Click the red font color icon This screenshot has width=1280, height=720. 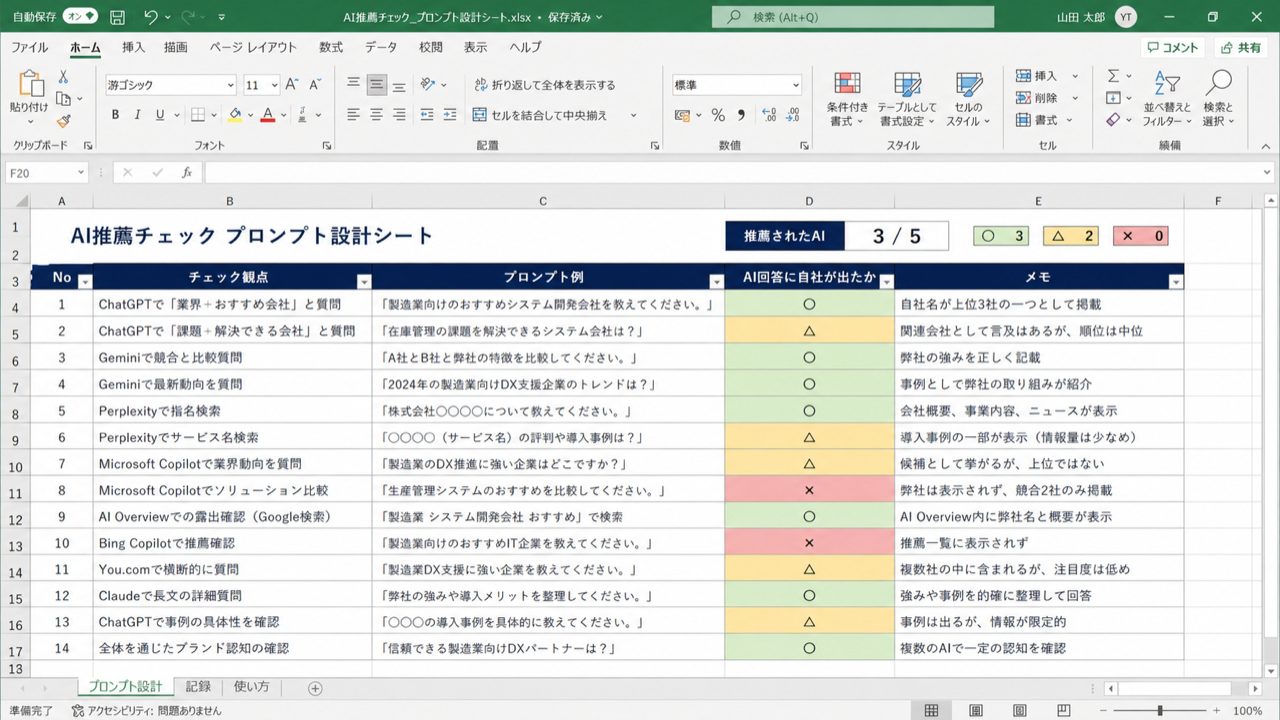point(267,115)
